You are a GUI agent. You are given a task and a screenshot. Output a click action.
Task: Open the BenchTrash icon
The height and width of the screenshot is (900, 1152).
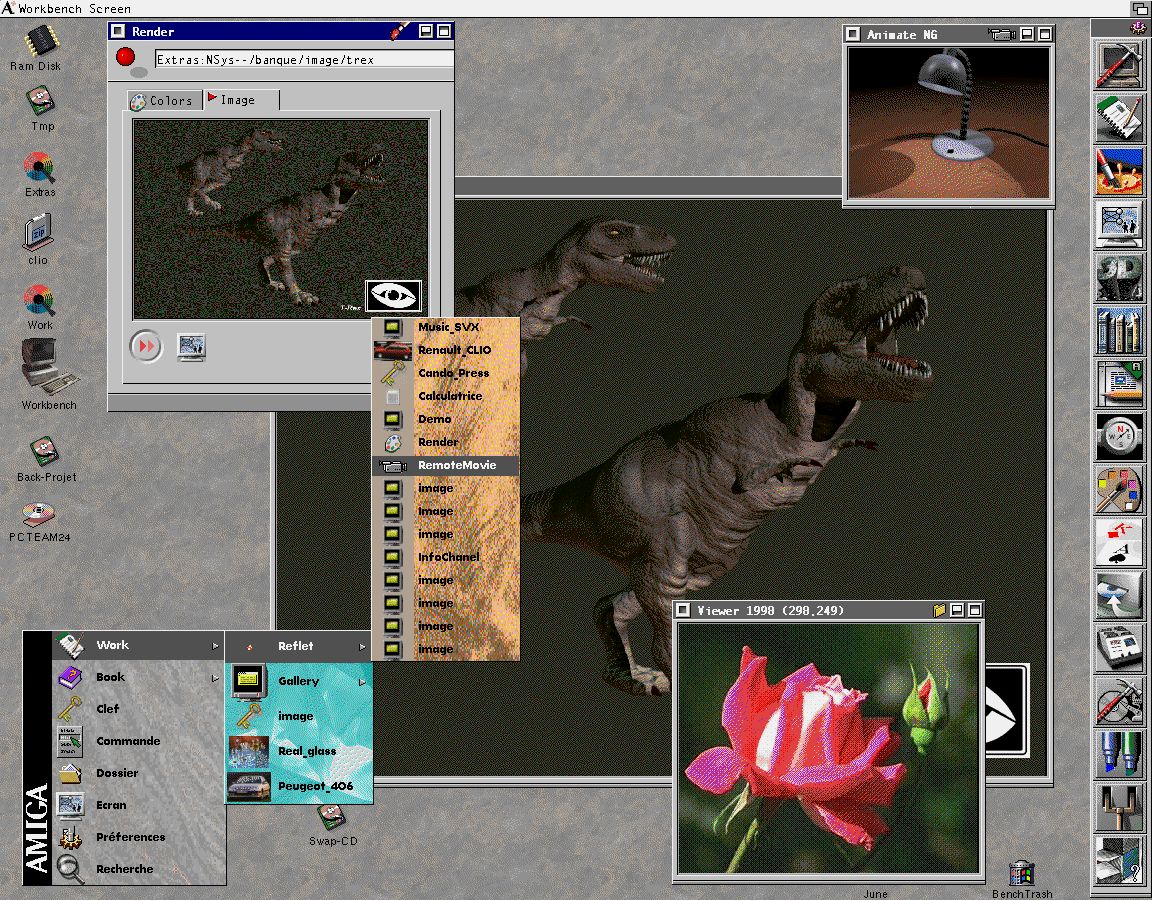1021,873
